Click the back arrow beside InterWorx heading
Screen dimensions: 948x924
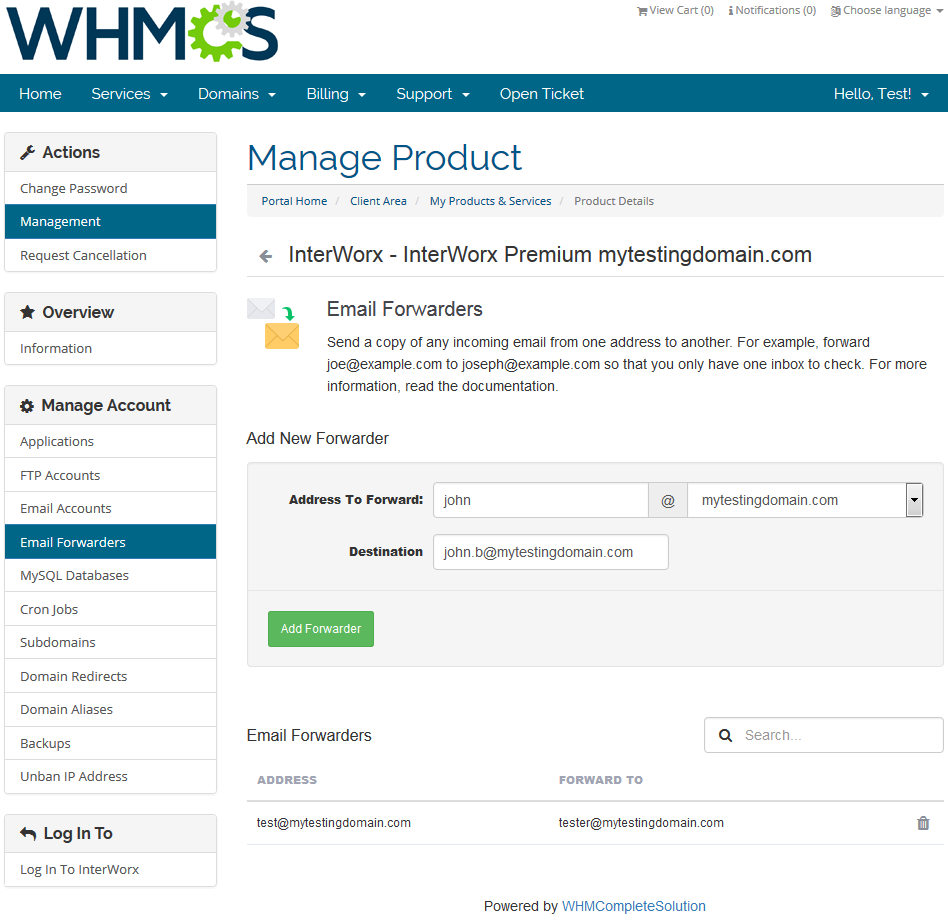coord(265,256)
